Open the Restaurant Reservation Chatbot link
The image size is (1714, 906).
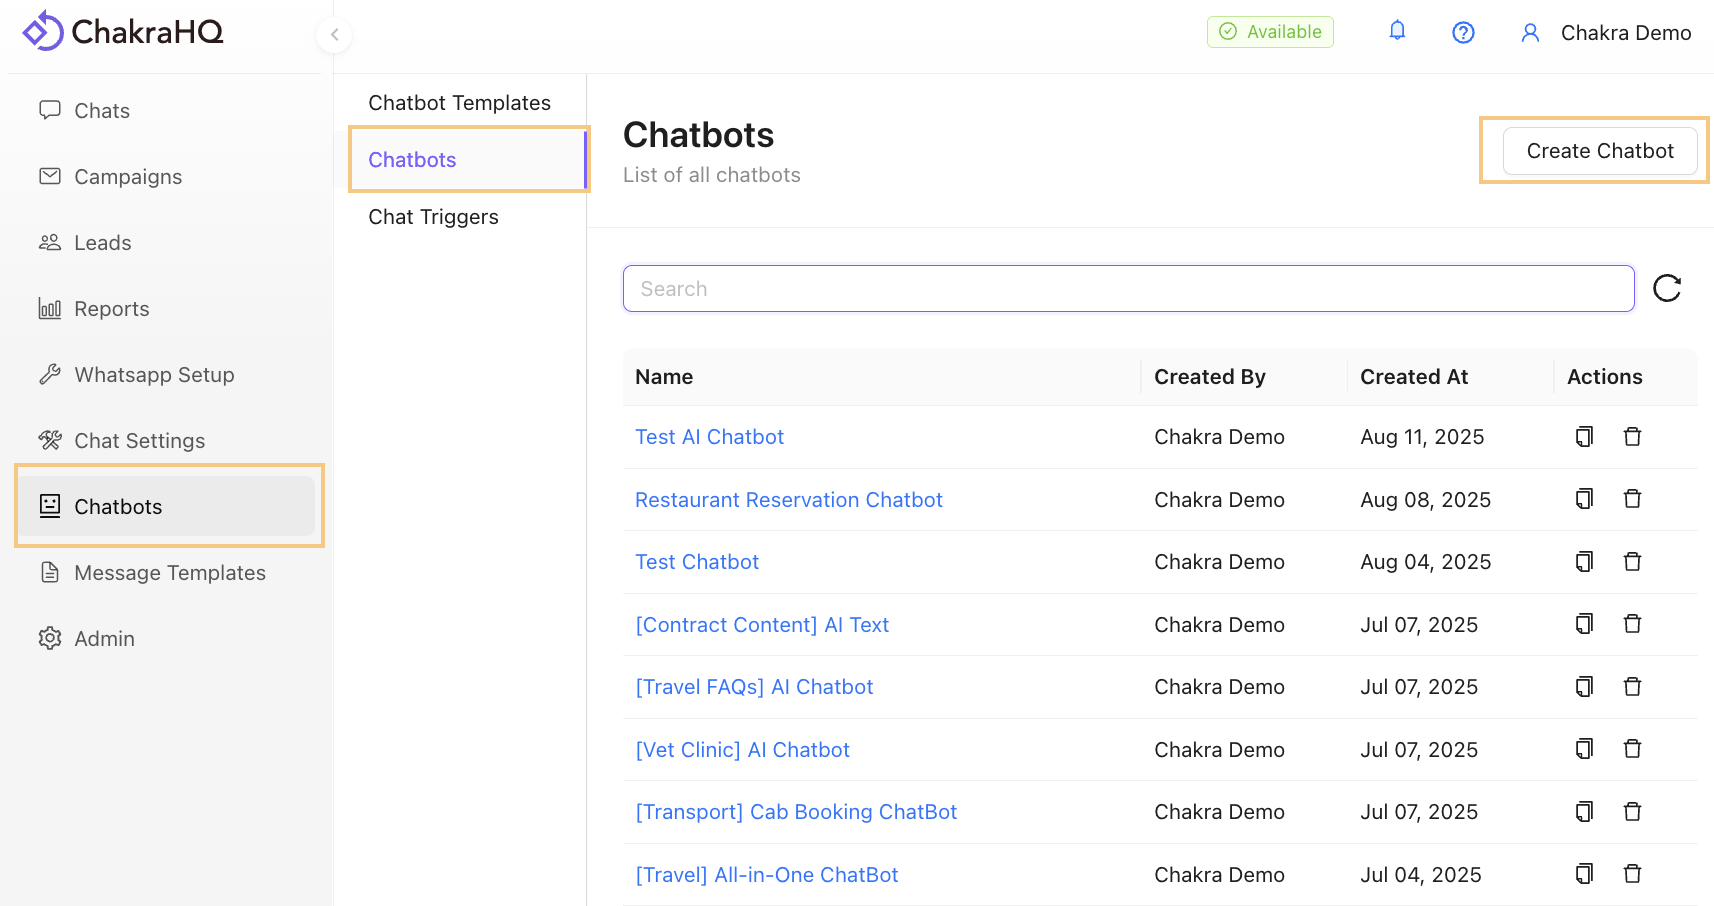(788, 499)
